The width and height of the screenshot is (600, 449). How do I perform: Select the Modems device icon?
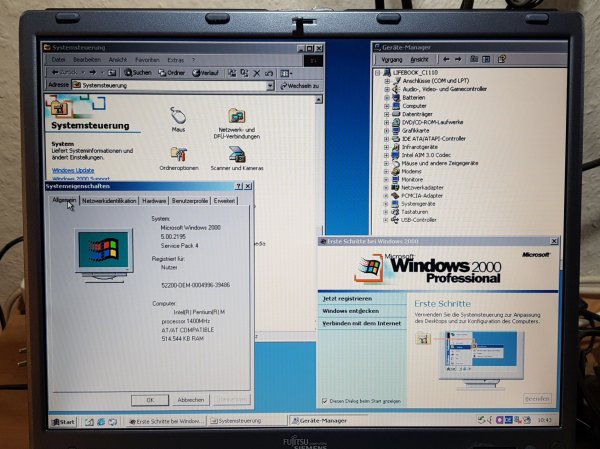396,171
